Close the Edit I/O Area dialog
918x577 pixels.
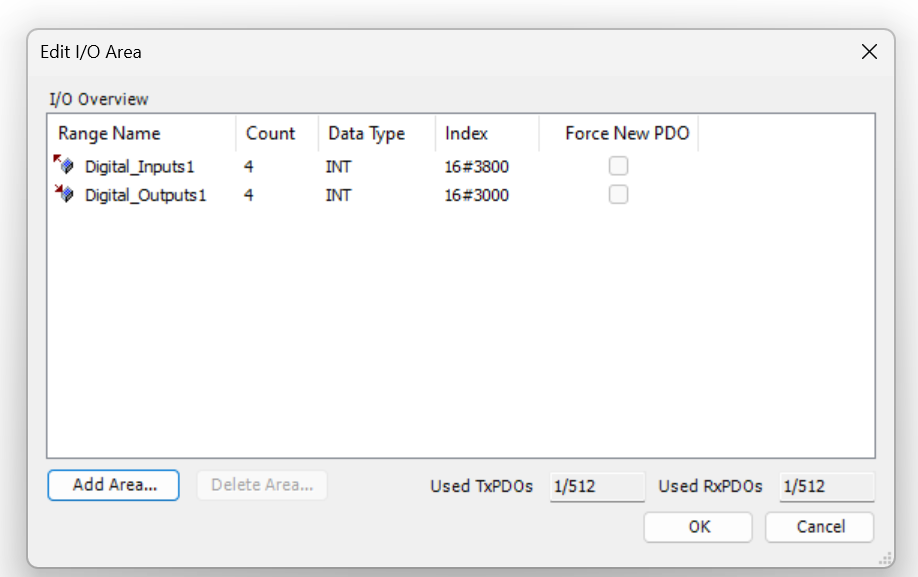click(x=869, y=51)
